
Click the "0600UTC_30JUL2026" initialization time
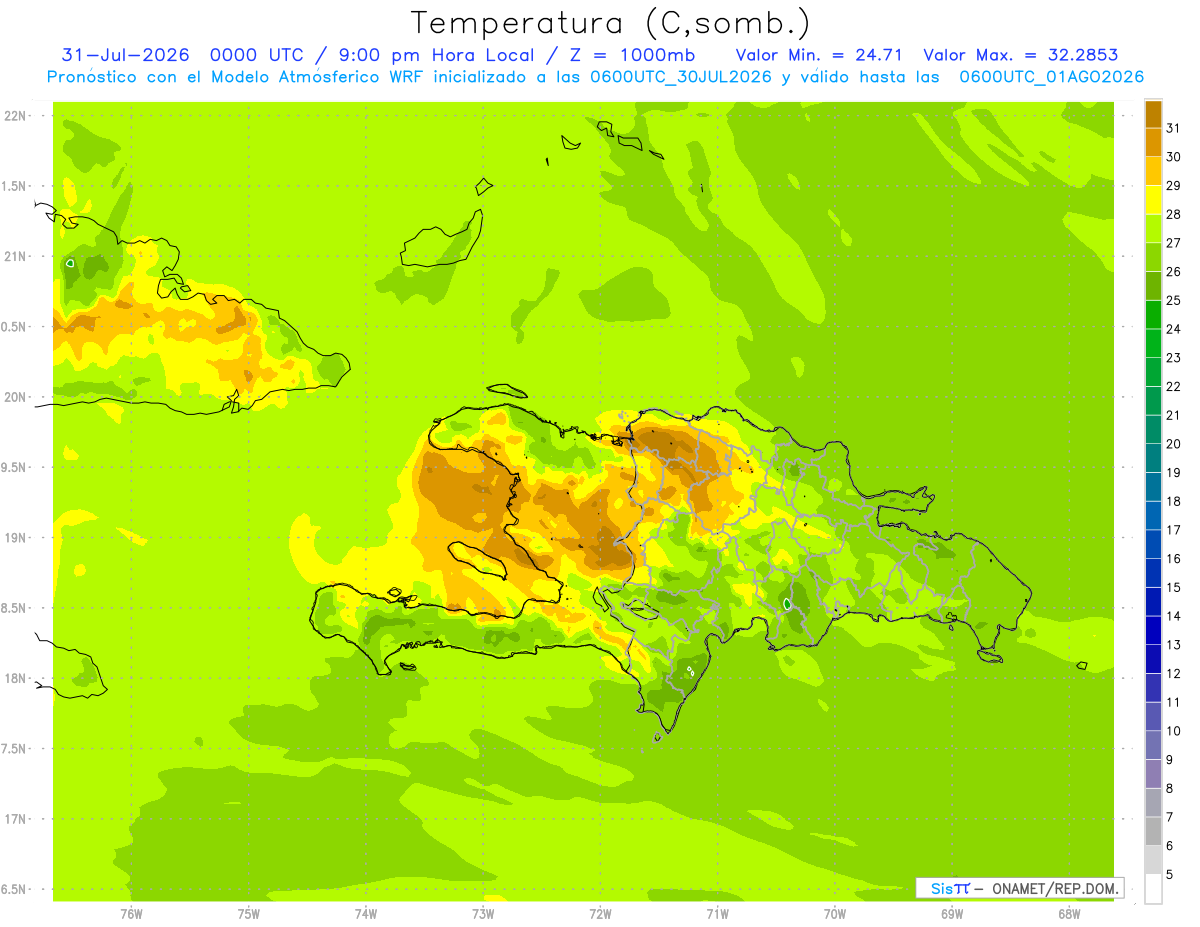pyautogui.click(x=681, y=77)
